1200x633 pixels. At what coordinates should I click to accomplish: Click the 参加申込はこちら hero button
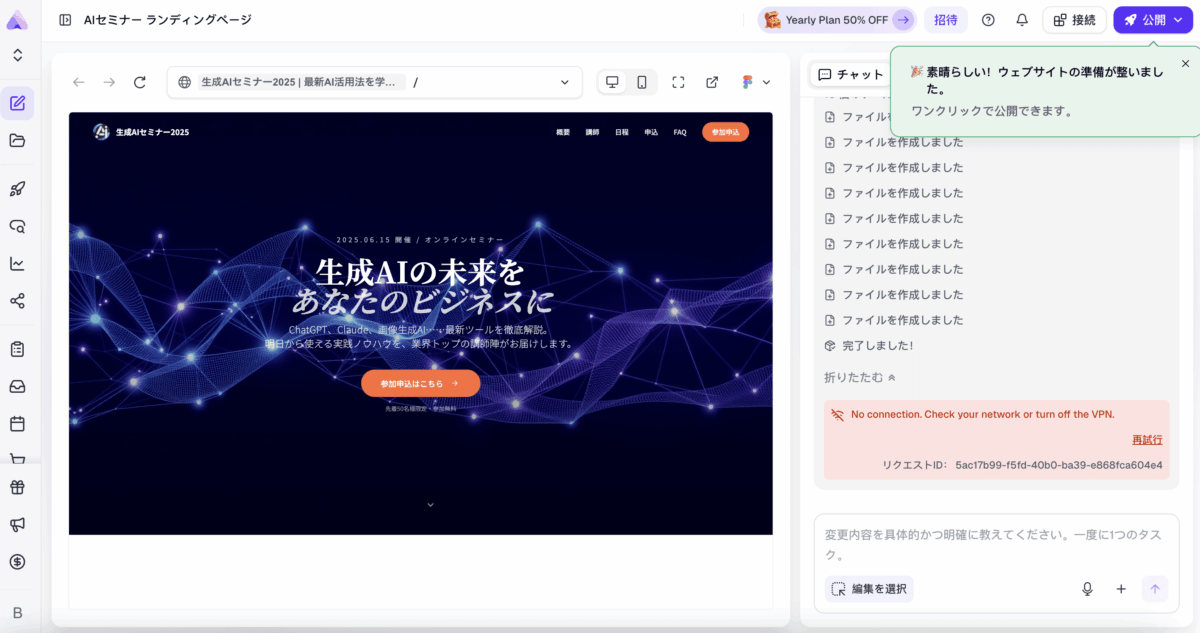click(420, 383)
